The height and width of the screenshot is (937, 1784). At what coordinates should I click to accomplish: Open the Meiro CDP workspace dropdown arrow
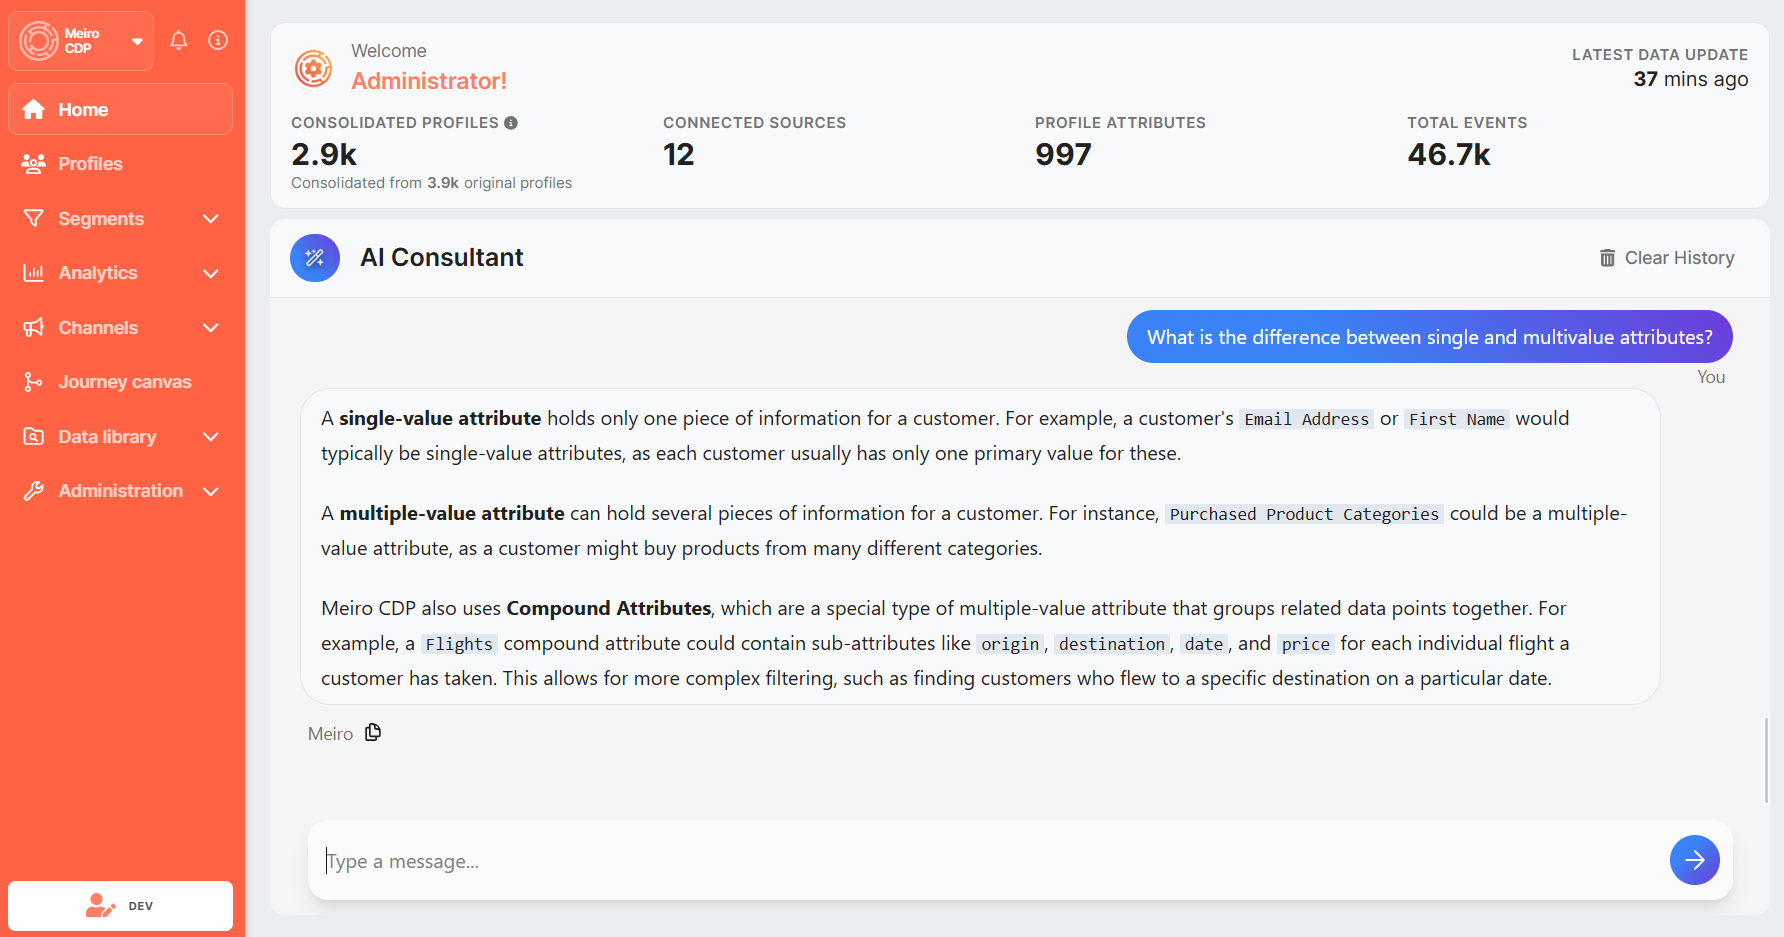click(137, 41)
